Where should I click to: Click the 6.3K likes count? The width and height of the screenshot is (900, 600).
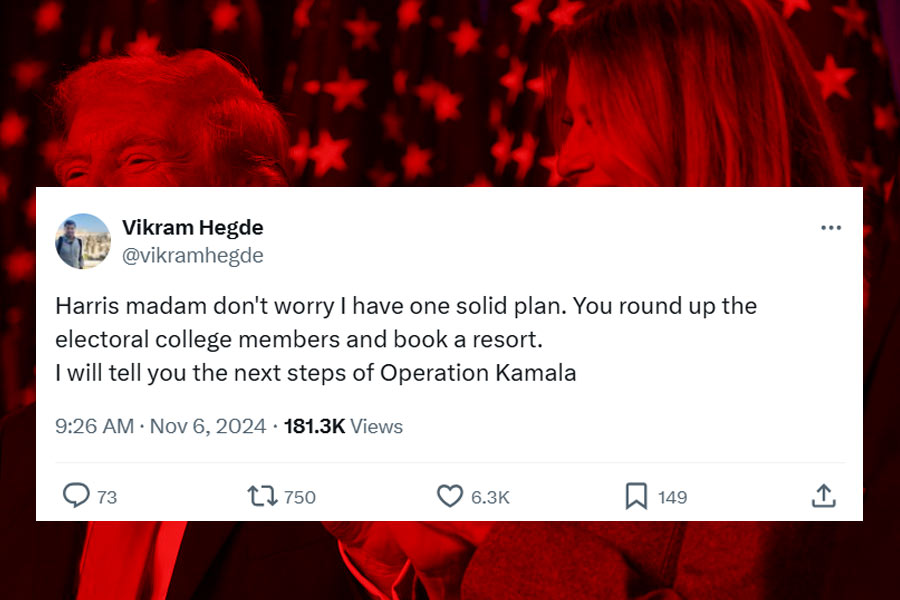tap(490, 497)
